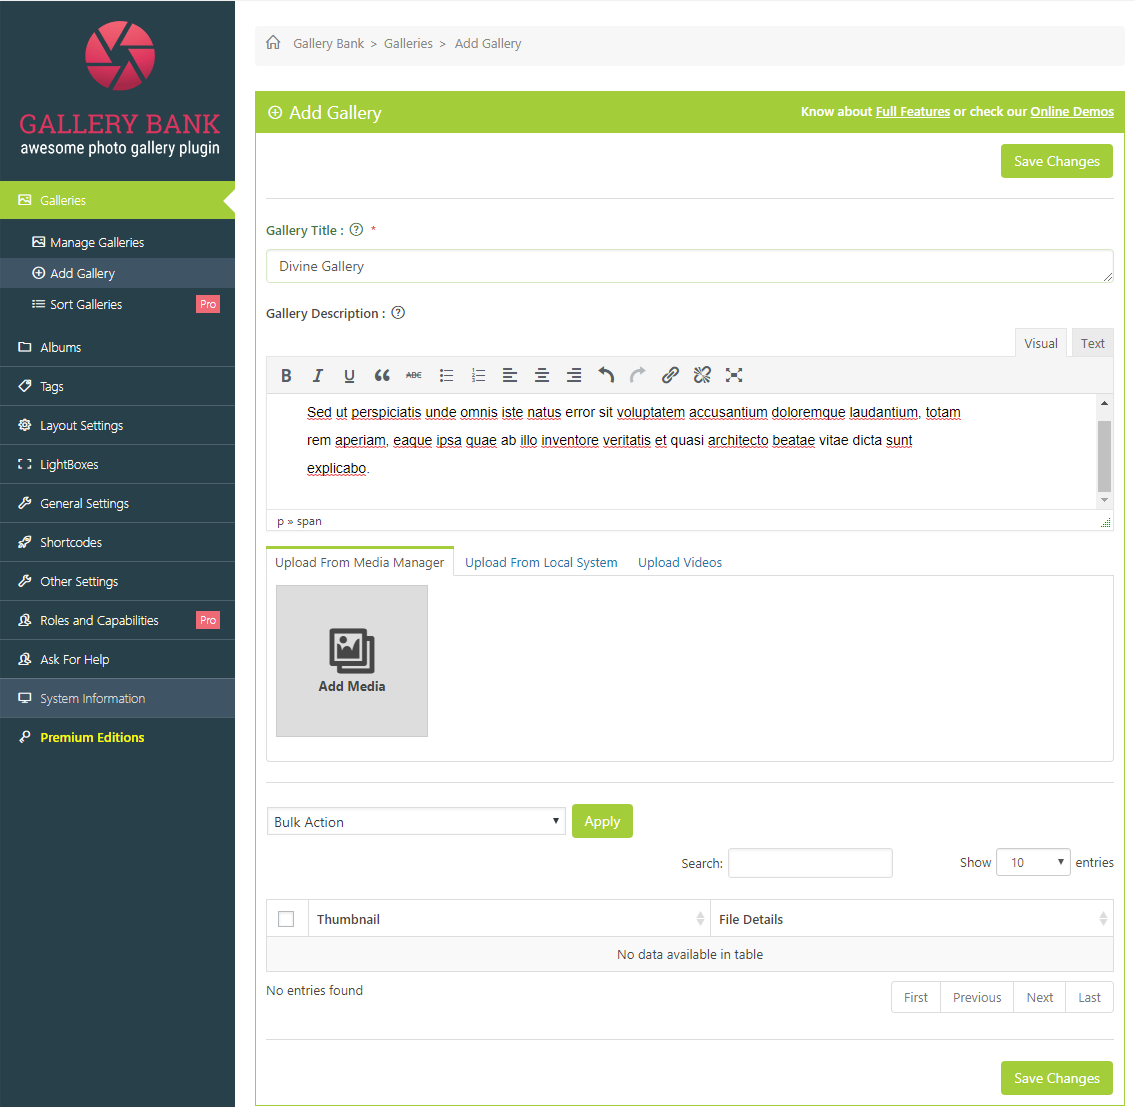
Task: Click the bottom Save Changes button
Action: [1057, 1078]
